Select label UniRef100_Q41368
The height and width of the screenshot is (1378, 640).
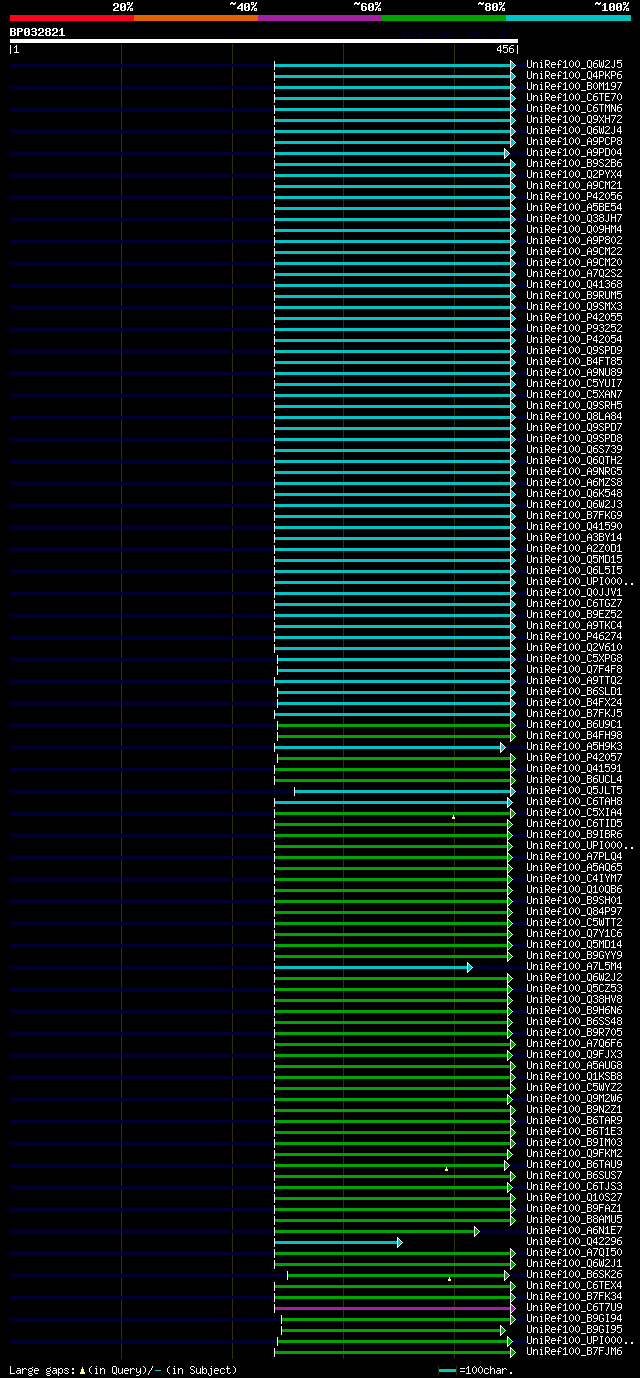click(x=574, y=284)
